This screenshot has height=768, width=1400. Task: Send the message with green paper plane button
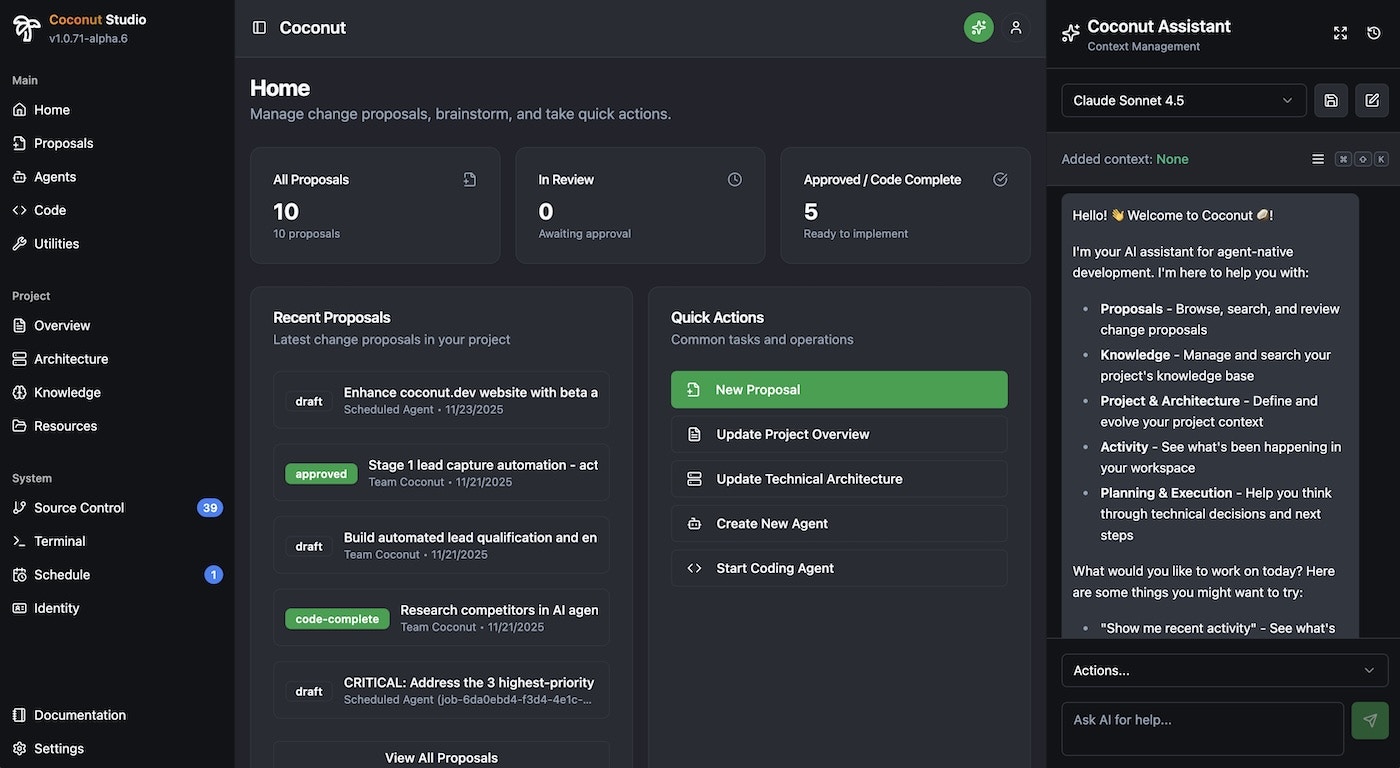(x=1370, y=720)
